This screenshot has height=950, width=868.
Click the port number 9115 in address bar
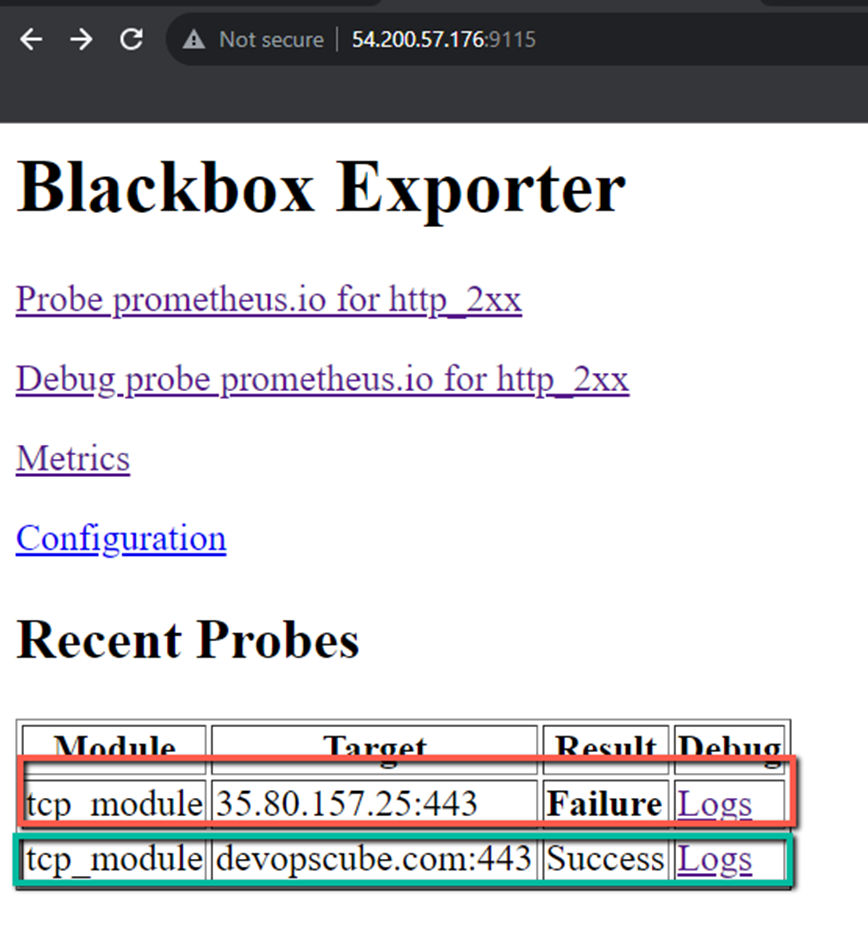coord(510,39)
